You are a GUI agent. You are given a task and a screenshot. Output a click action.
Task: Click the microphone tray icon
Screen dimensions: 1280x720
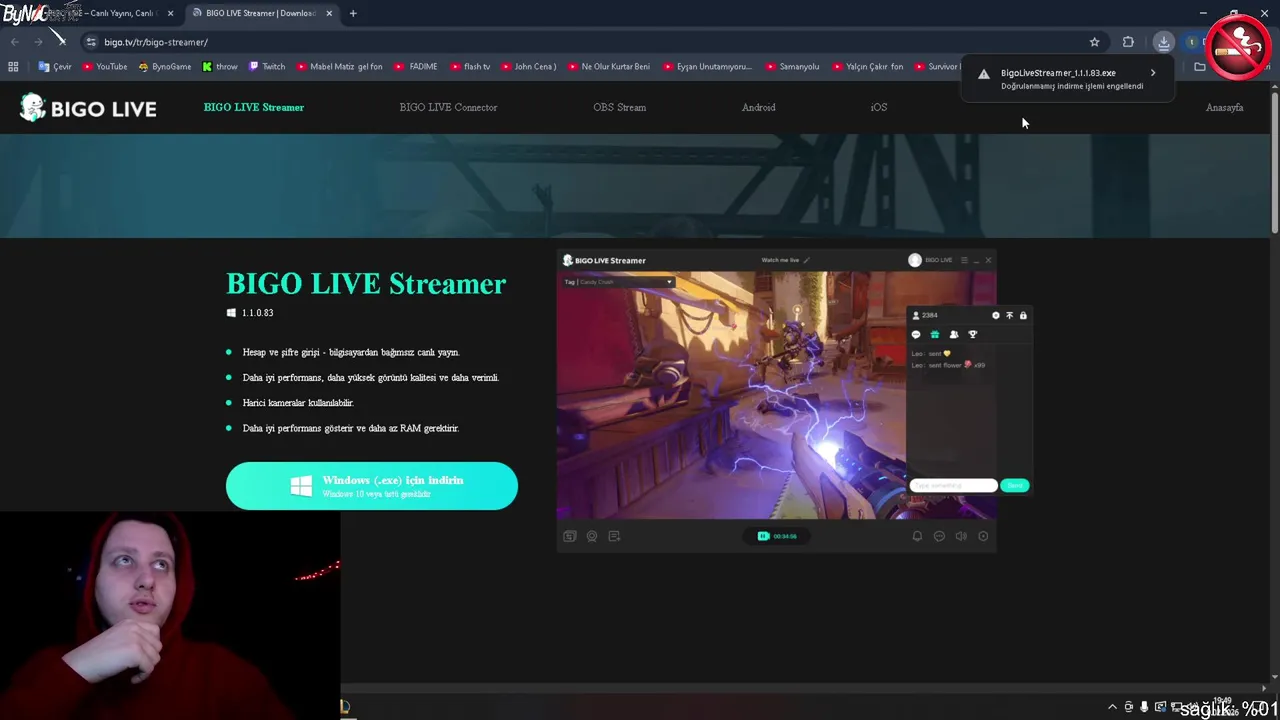click(1144, 707)
